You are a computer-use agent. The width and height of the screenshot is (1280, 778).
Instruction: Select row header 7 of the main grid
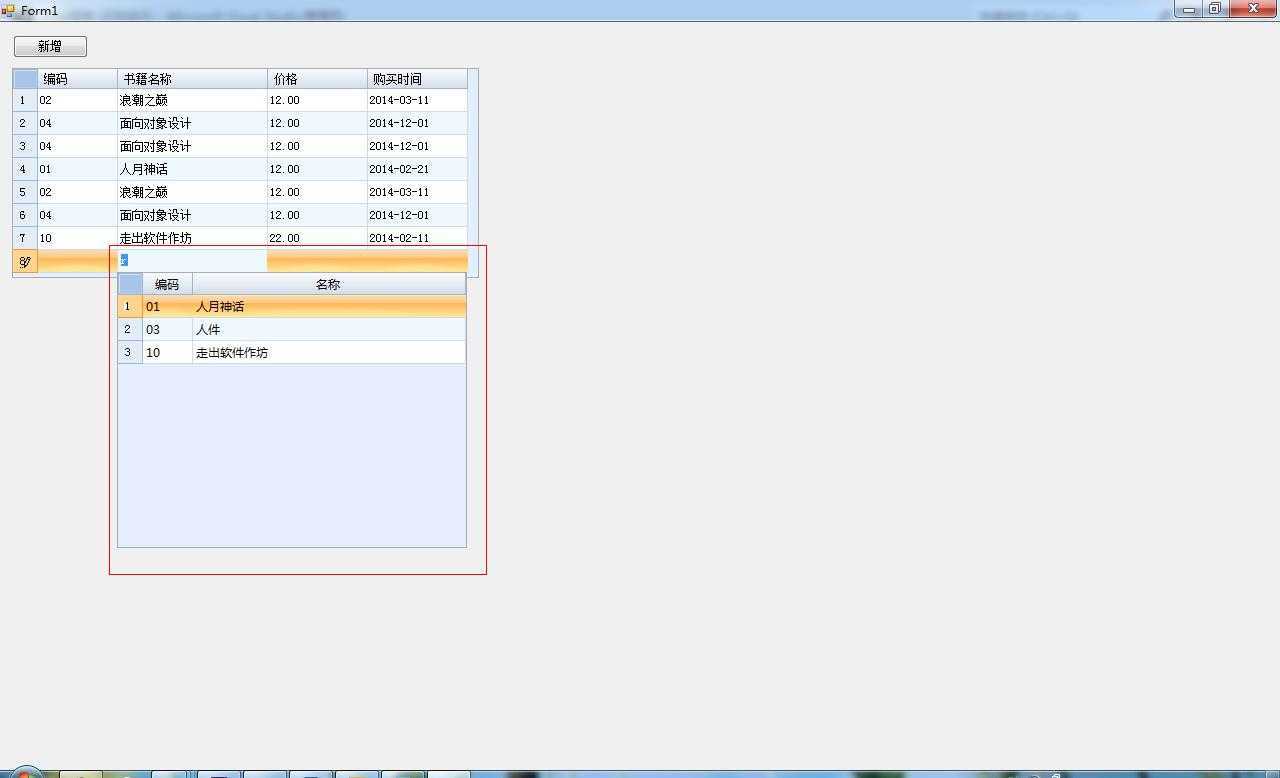pos(25,238)
